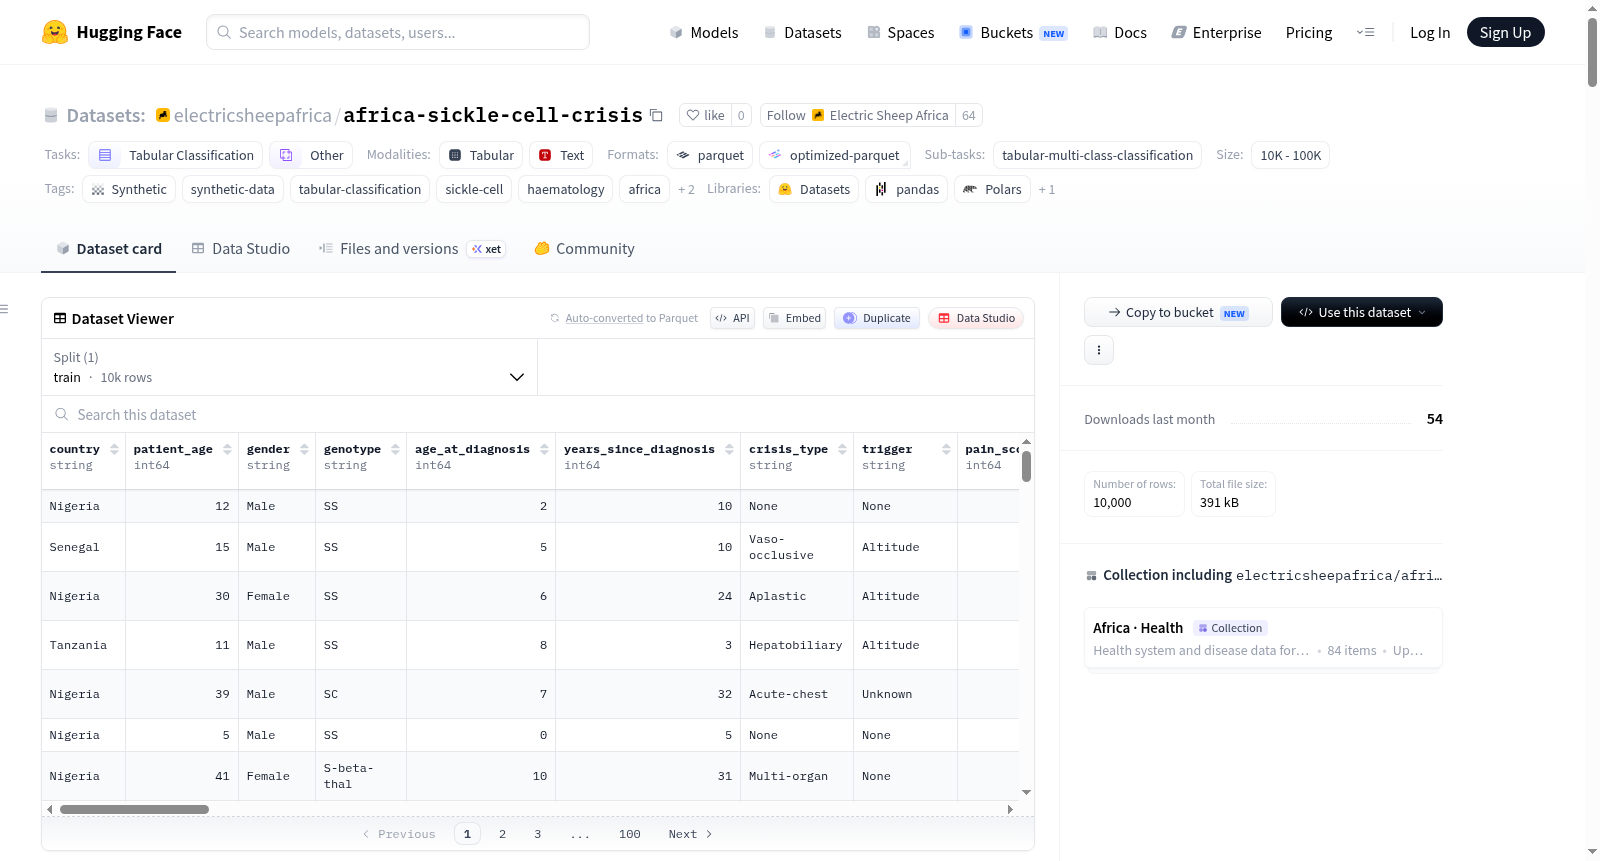Open Docs in navigation
This screenshot has height=861, width=1600.
pos(1120,32)
